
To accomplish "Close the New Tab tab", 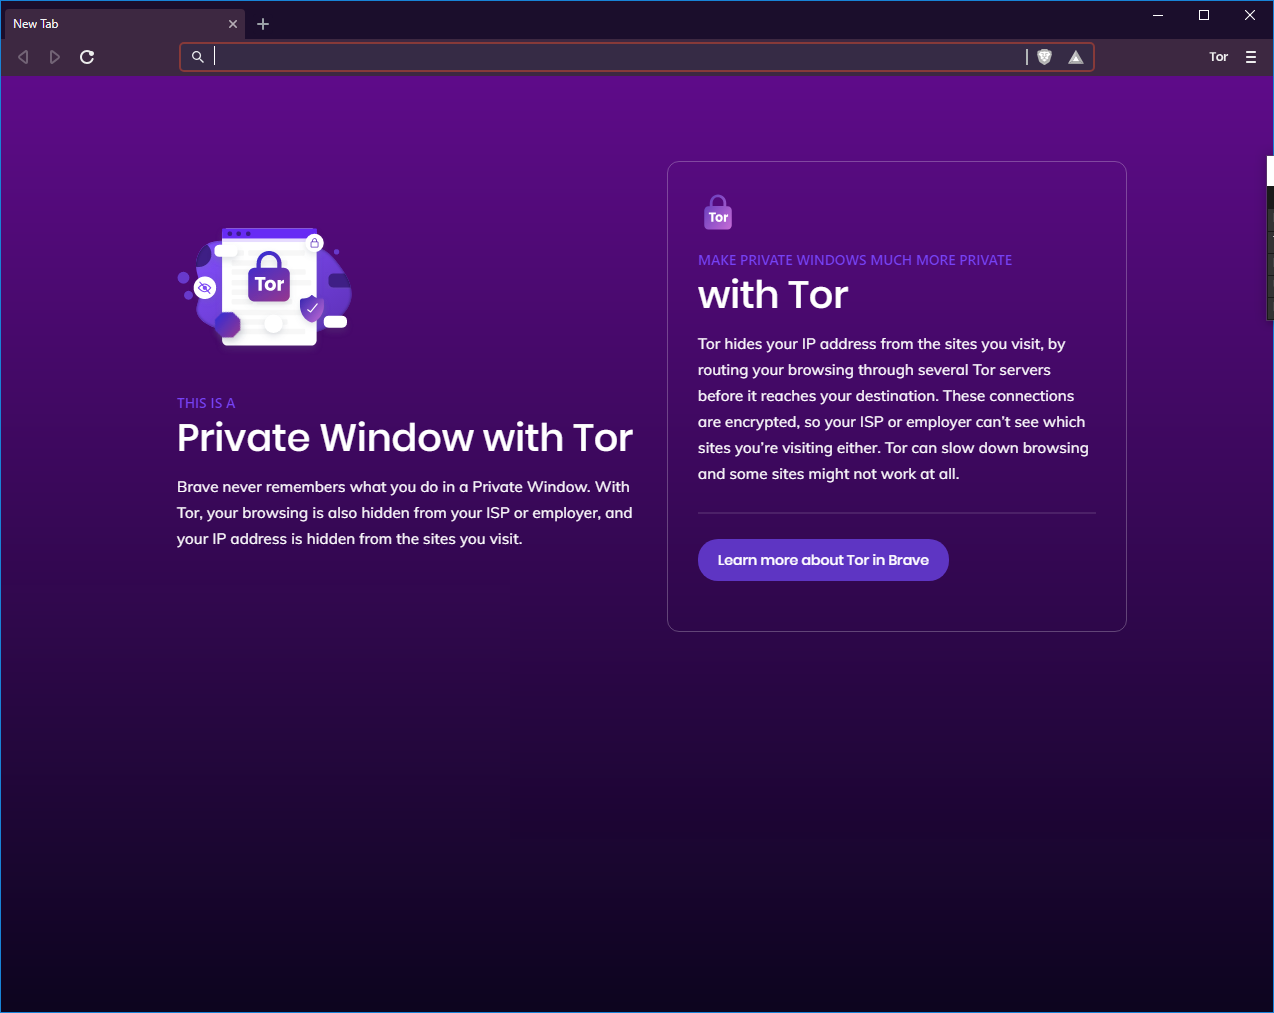I will 233,24.
